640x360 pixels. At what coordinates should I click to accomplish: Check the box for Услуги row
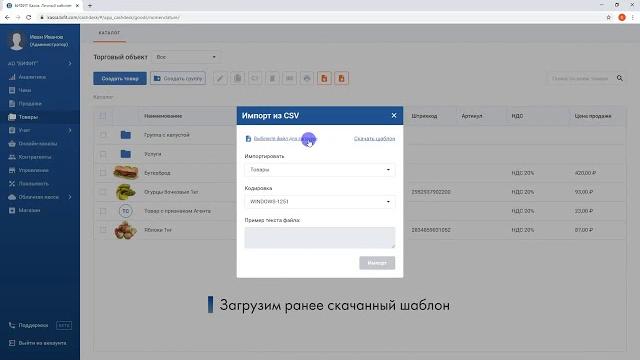point(103,154)
